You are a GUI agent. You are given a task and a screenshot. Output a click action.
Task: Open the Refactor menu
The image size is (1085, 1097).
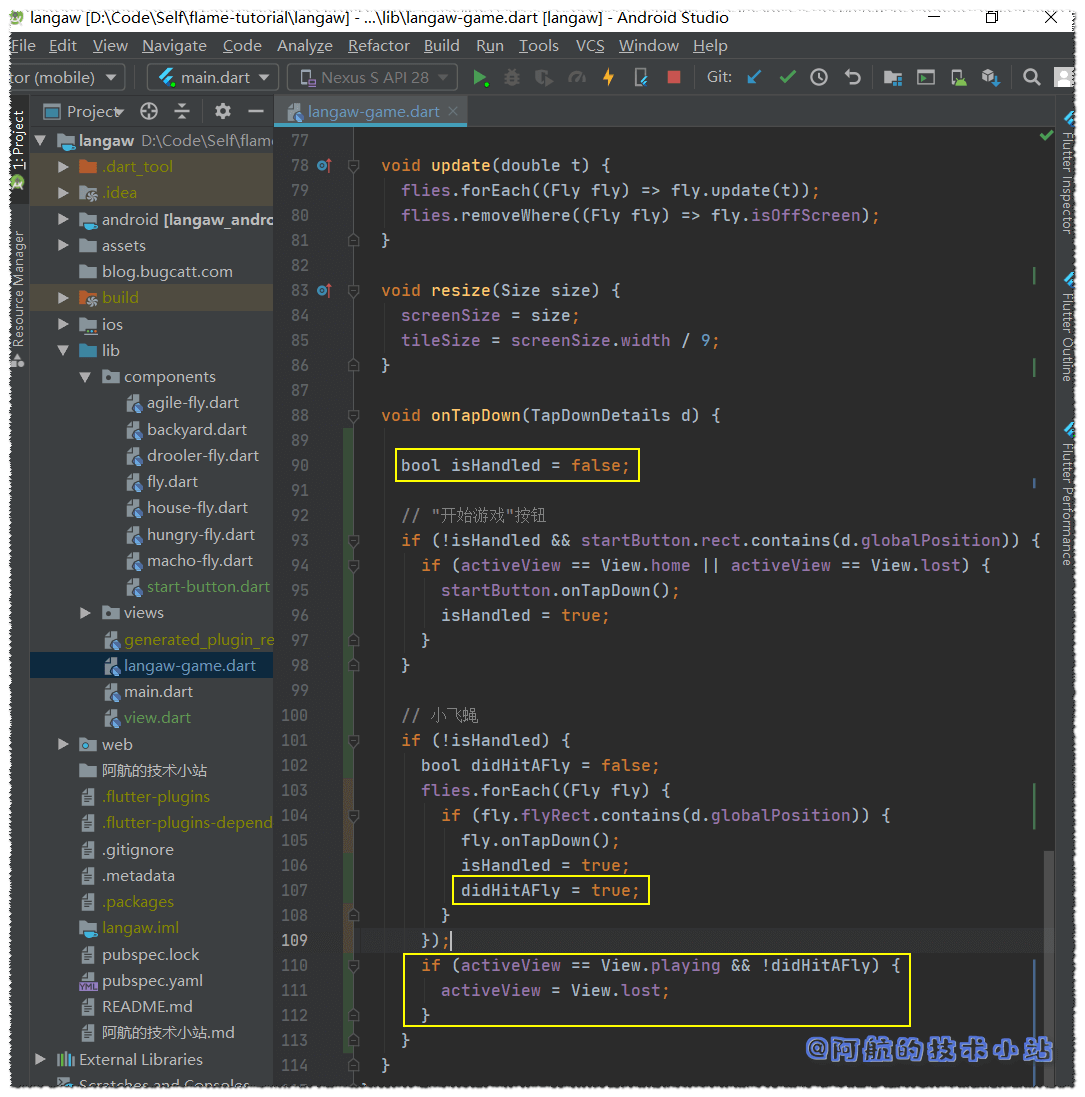[x=378, y=46]
